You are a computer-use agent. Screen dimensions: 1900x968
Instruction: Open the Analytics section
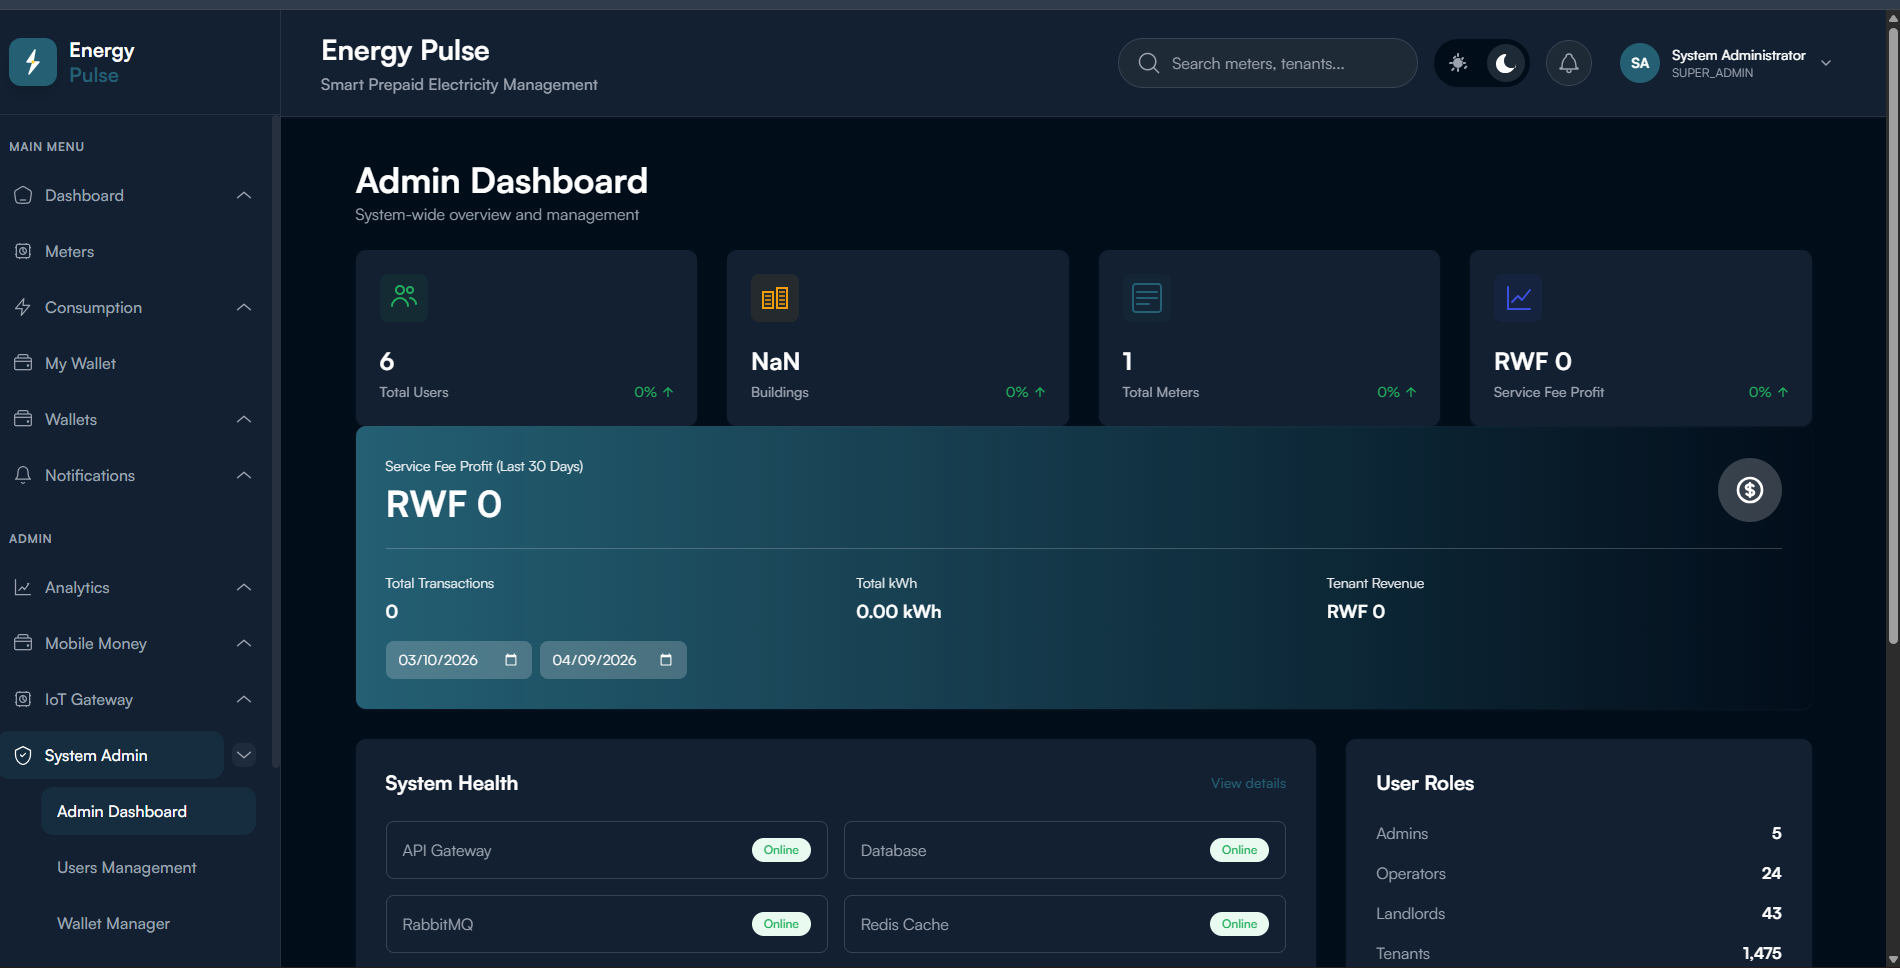[x=76, y=587]
